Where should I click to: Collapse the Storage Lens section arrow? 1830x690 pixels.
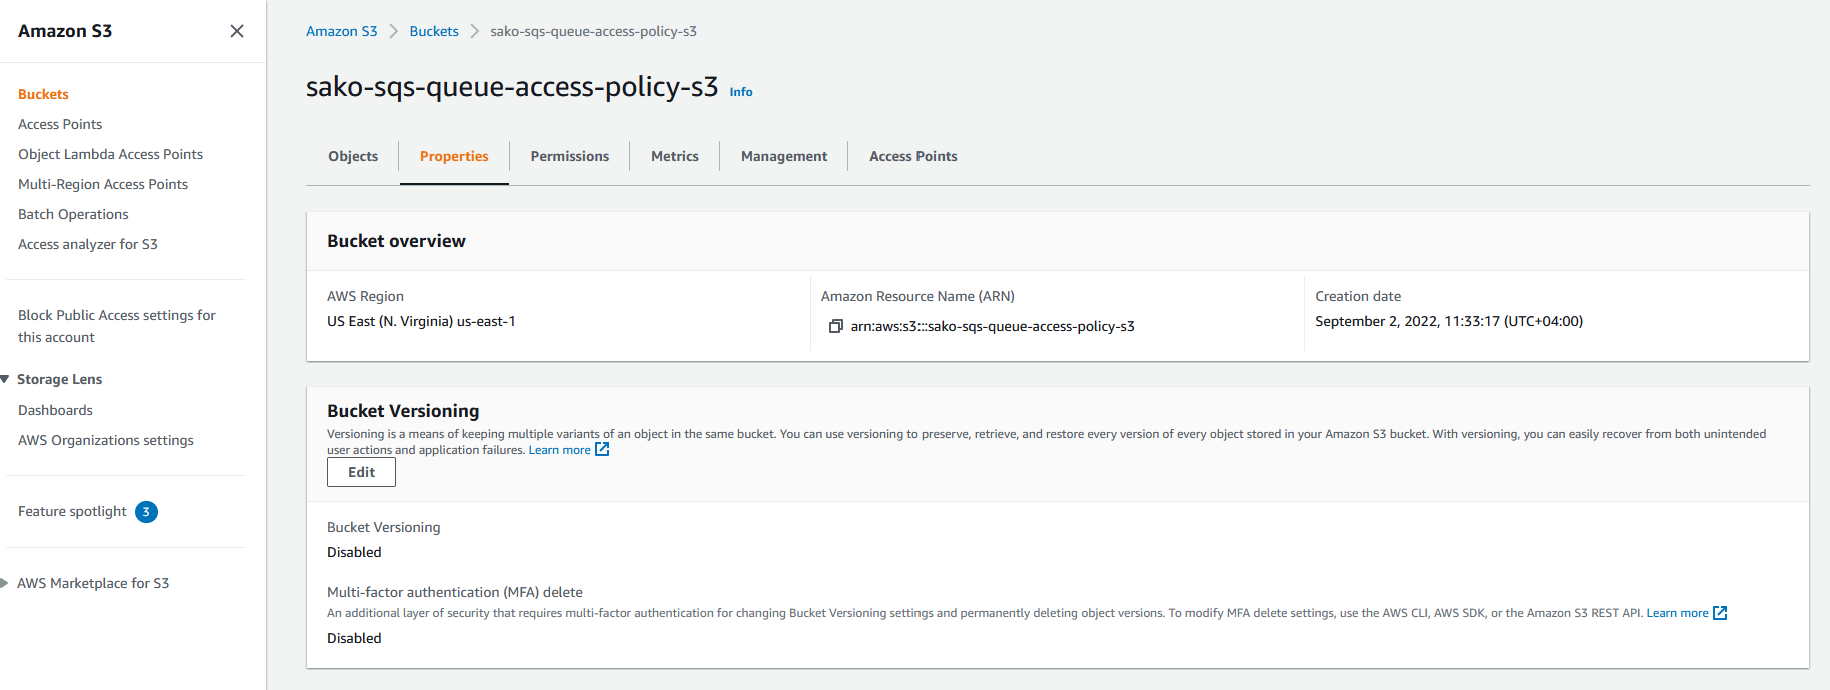point(5,379)
